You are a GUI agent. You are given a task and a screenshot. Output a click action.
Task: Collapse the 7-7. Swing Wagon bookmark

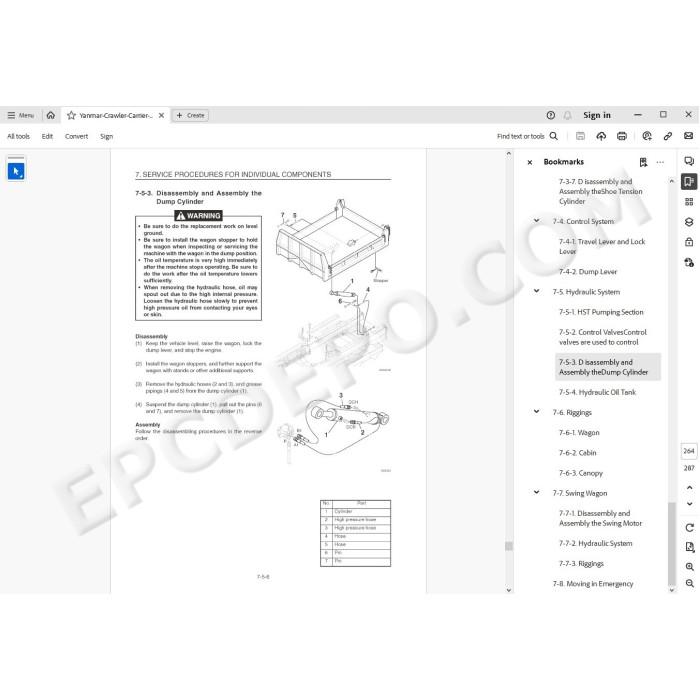(537, 492)
